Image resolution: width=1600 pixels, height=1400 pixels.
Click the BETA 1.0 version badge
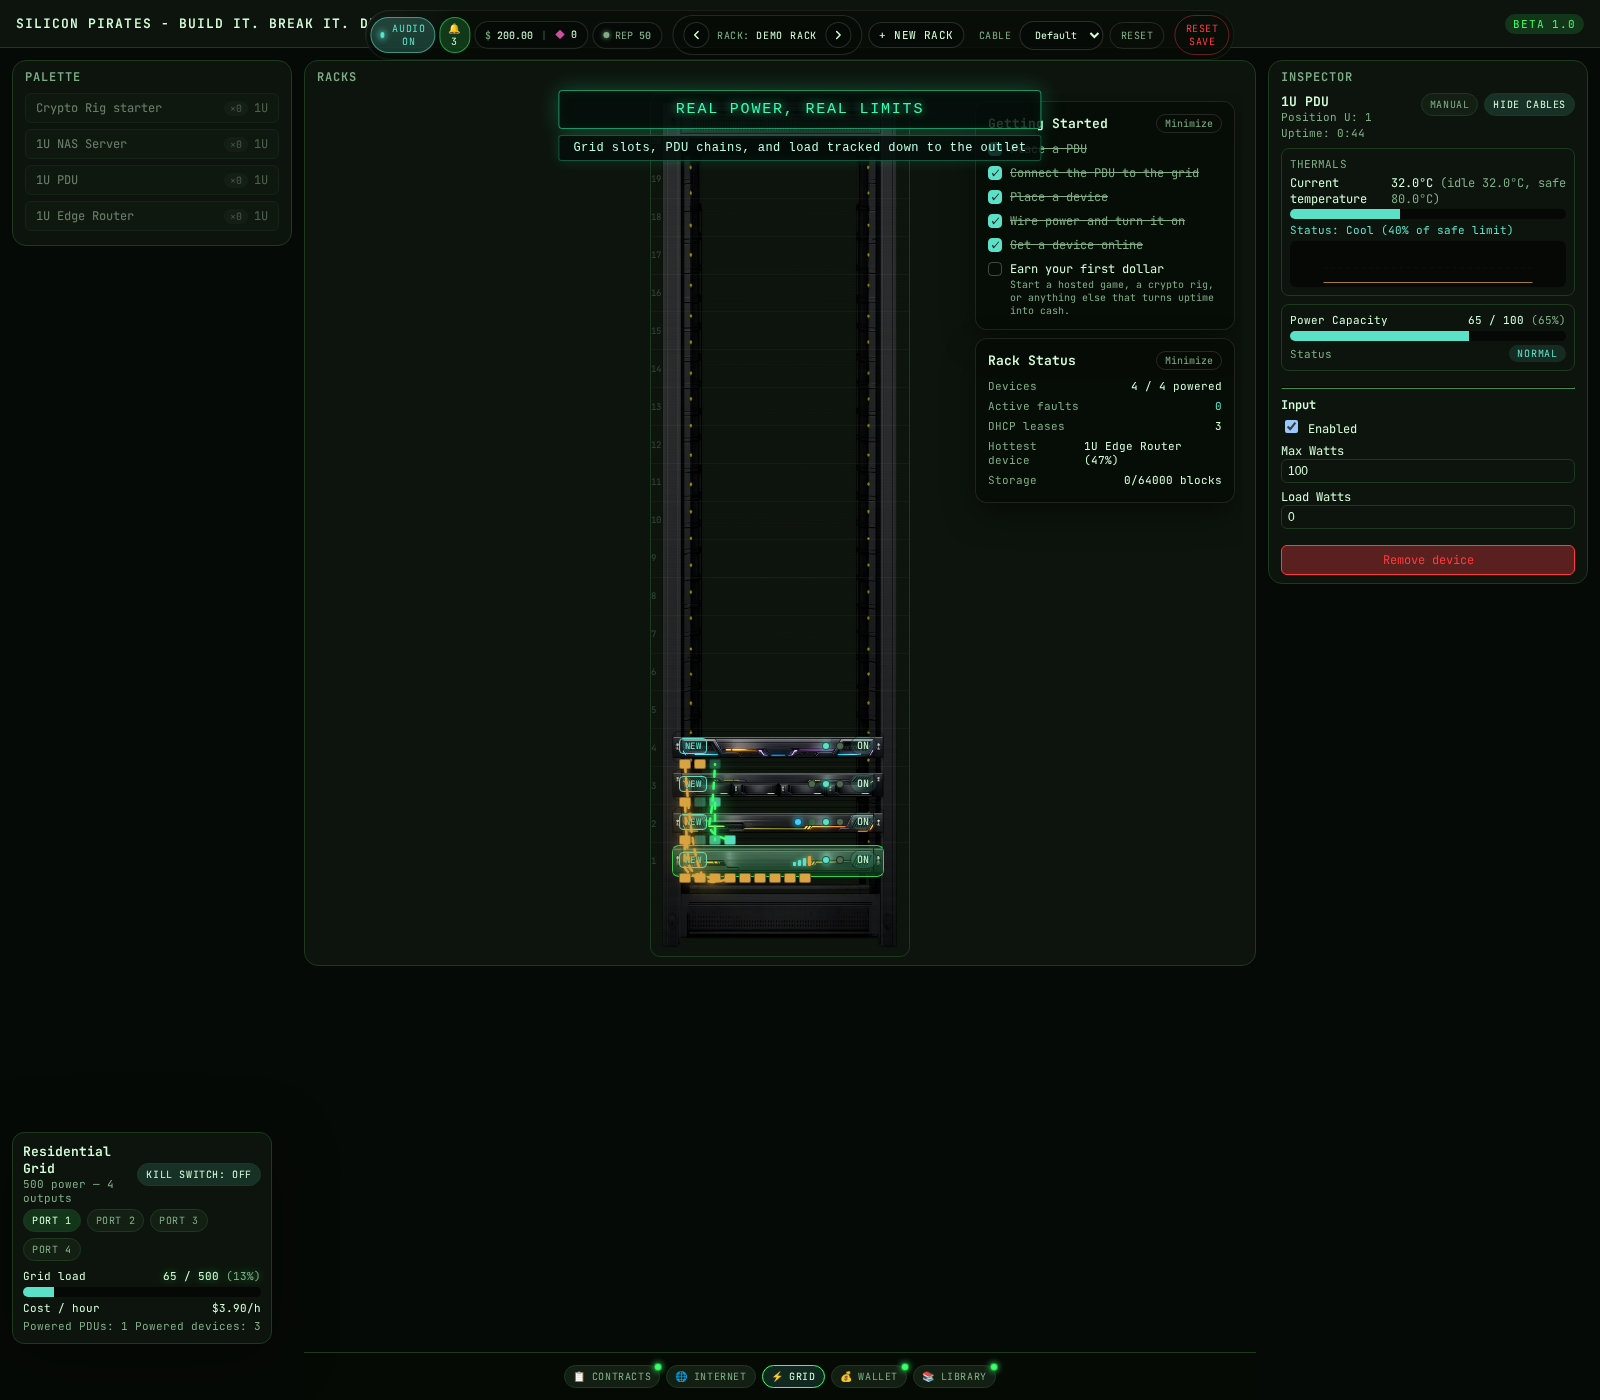point(1544,24)
